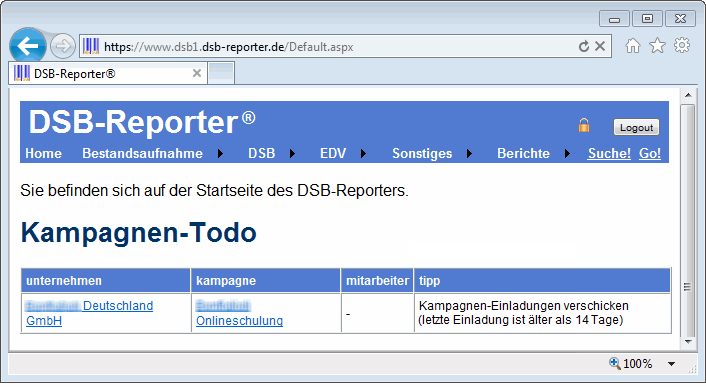Open browser settings gear icon
This screenshot has width=706, height=387.
pyautogui.click(x=682, y=45)
